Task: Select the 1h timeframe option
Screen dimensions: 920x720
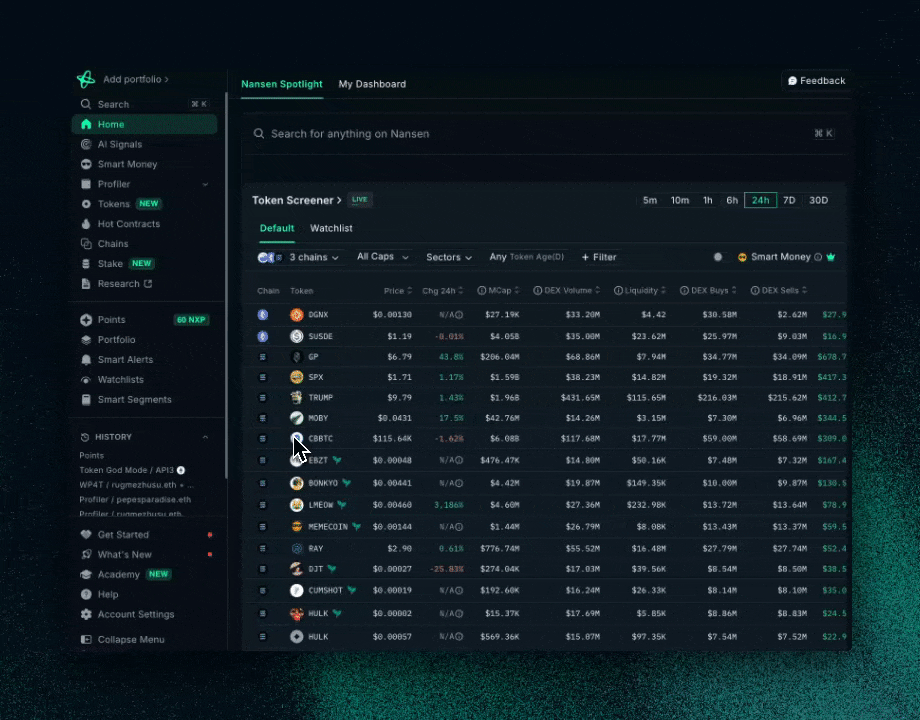Action: tap(708, 200)
